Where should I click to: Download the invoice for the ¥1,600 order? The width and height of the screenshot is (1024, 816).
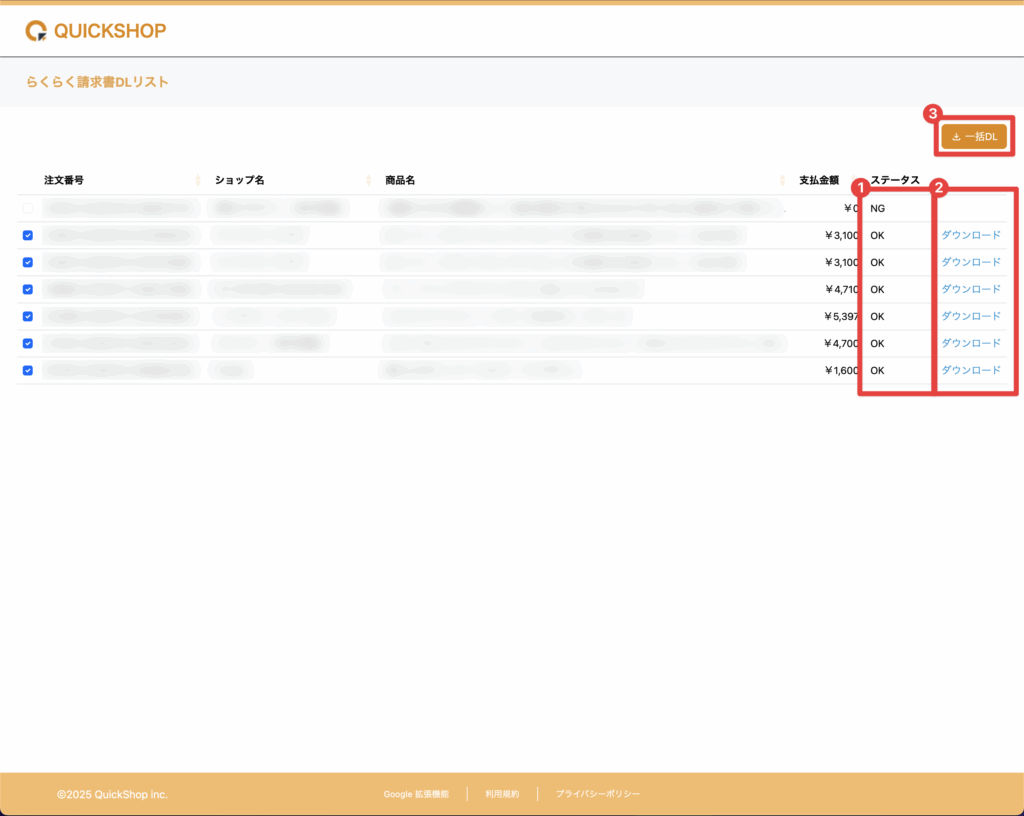pyautogui.click(x=970, y=370)
